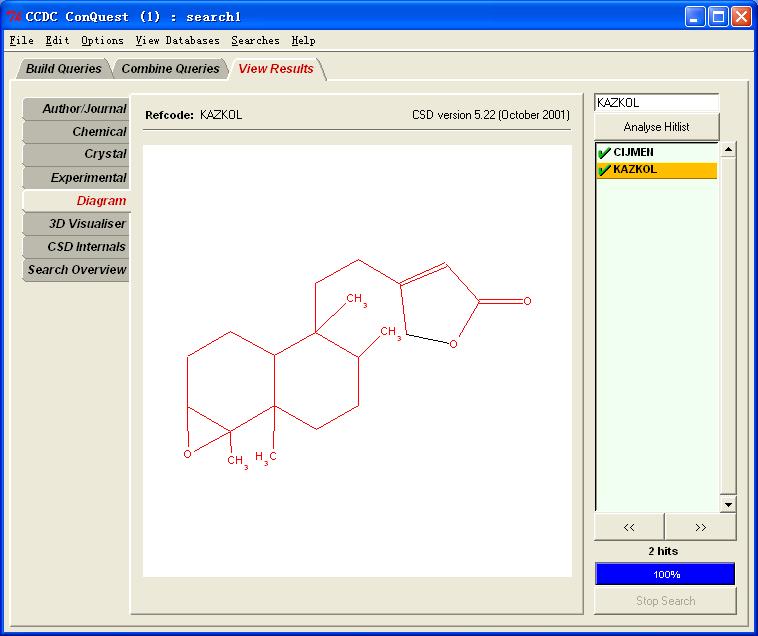This screenshot has height=636, width=758.
Task: Open the View Databases menu
Action: click(177, 41)
